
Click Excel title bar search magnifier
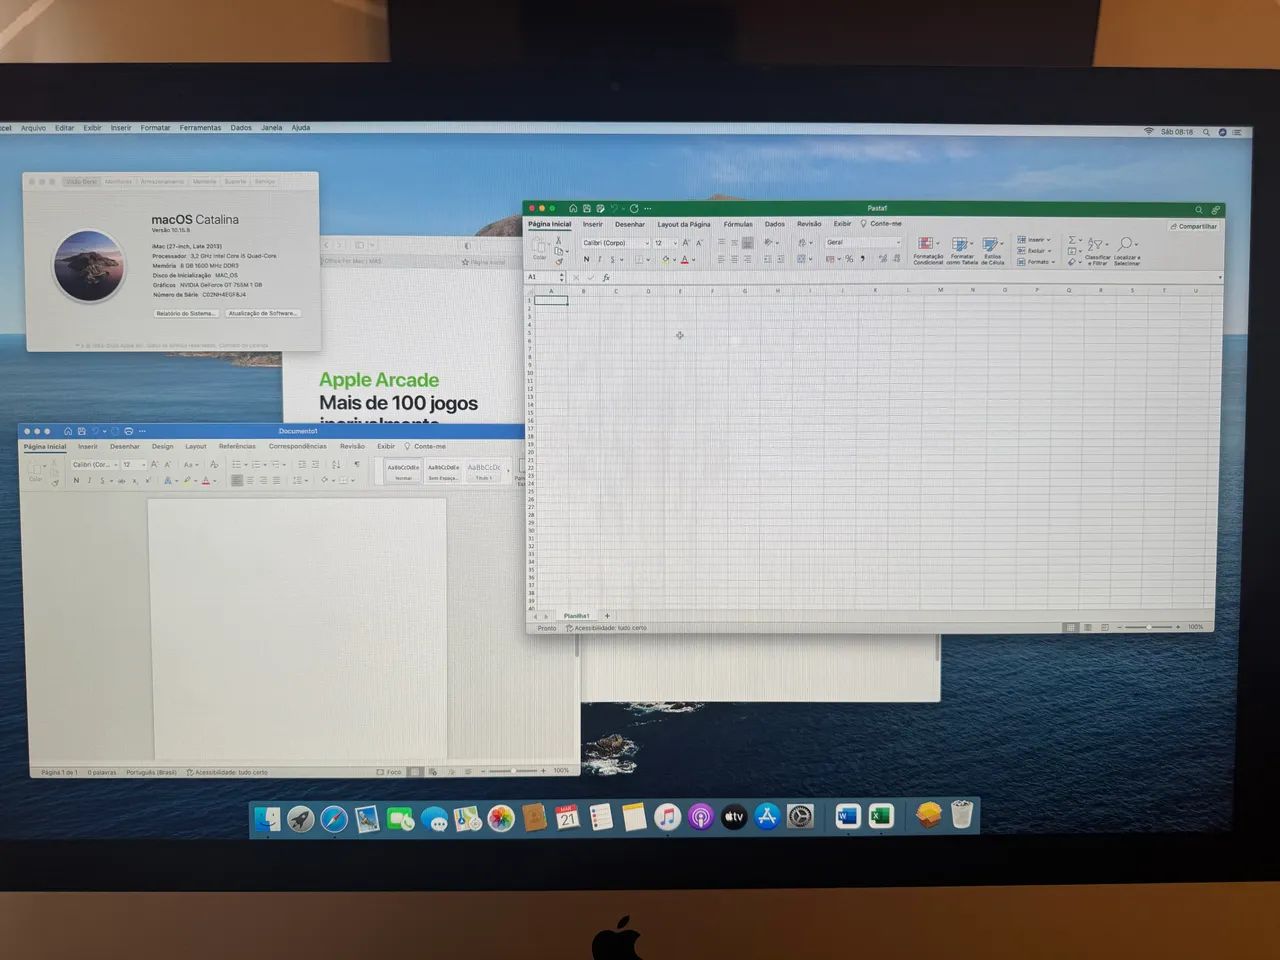pyautogui.click(x=1199, y=210)
